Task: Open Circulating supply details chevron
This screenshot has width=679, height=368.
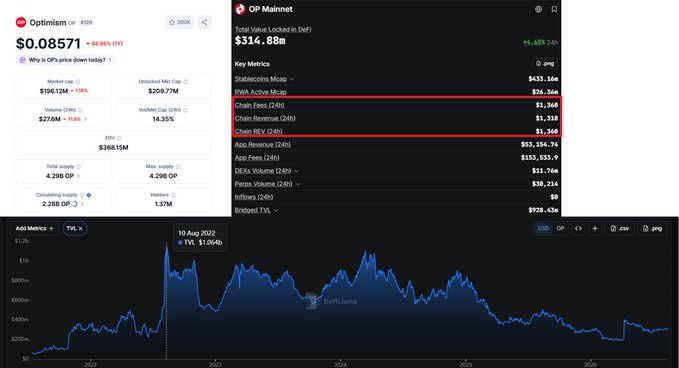Action: (x=82, y=204)
